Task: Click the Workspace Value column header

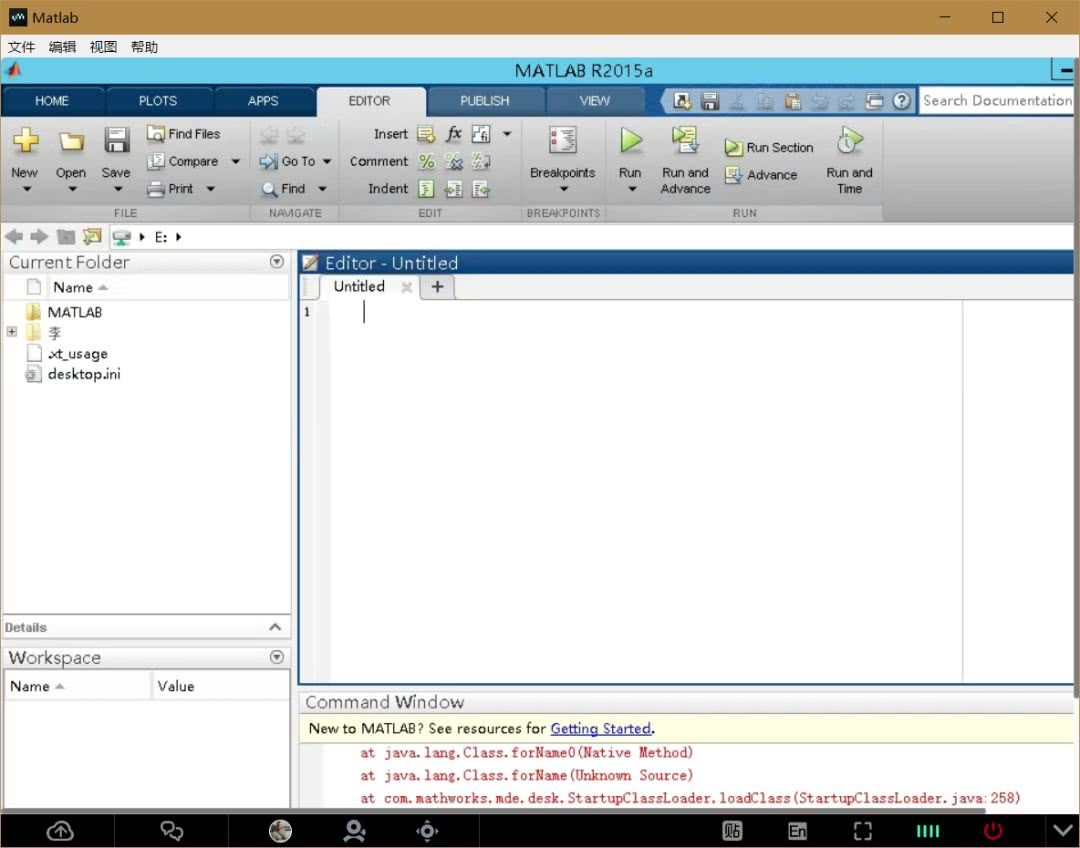Action: click(176, 686)
